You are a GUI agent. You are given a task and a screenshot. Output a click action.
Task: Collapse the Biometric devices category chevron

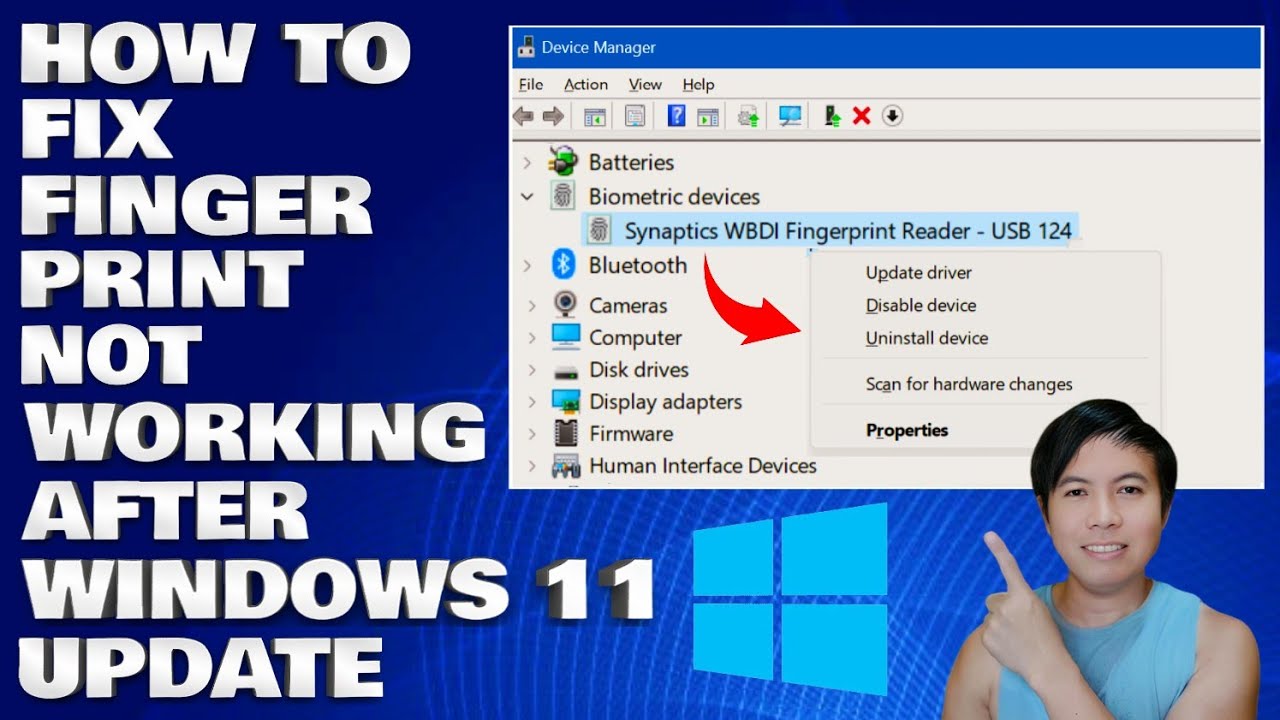pyautogui.click(x=527, y=197)
